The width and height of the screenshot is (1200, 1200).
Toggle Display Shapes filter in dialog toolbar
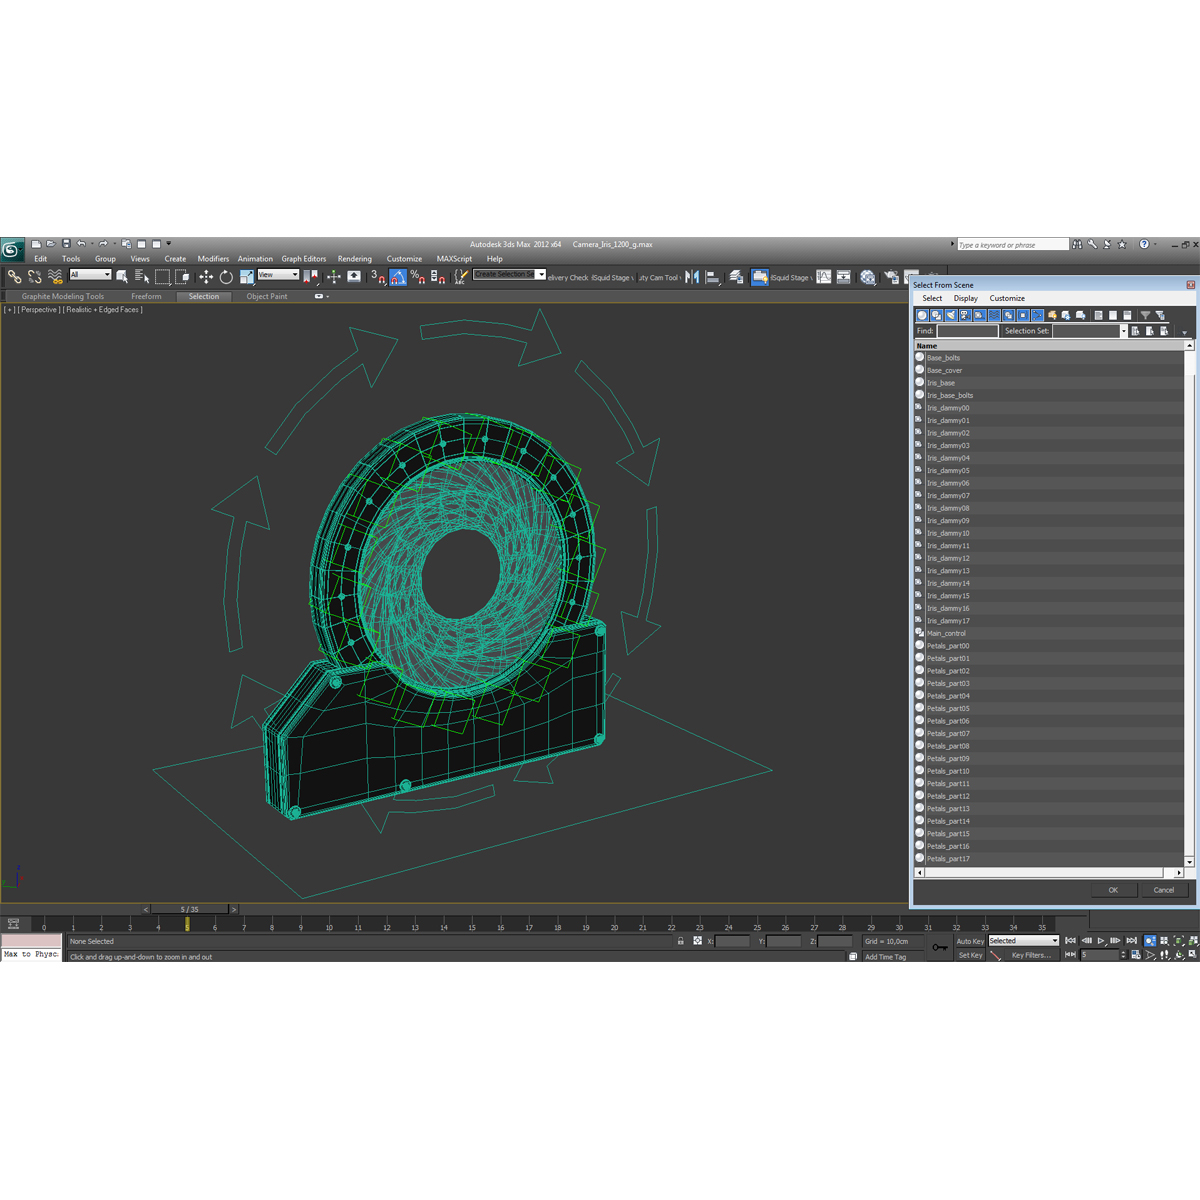pyautogui.click(x=937, y=315)
